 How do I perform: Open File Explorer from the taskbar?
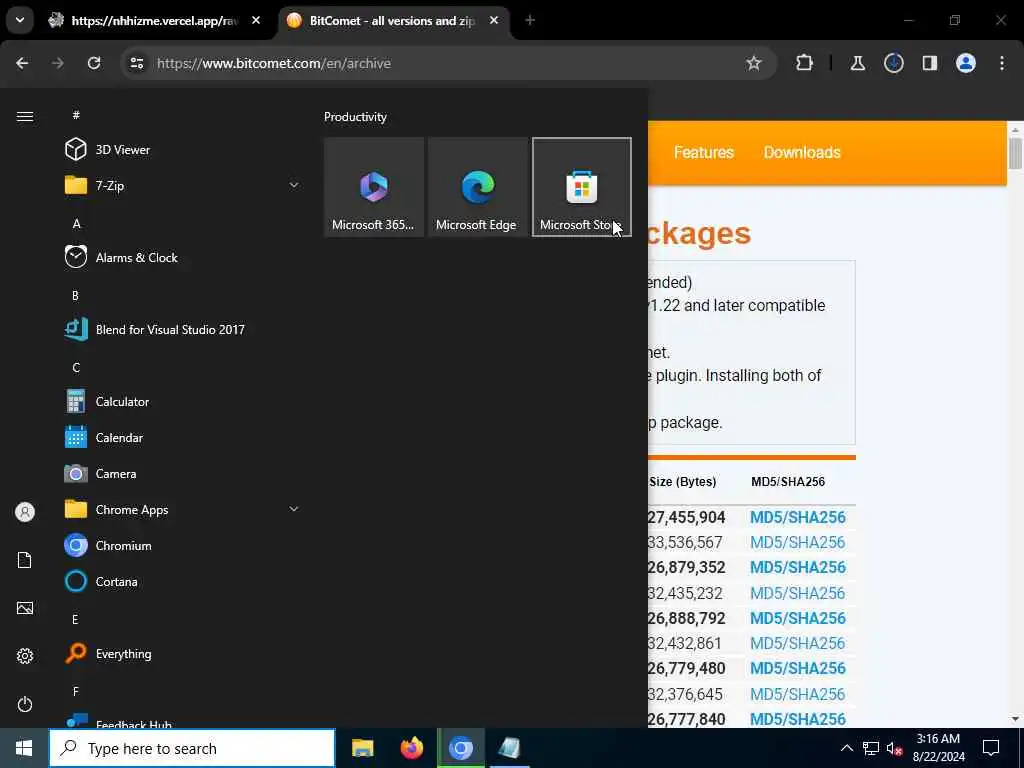click(x=362, y=748)
